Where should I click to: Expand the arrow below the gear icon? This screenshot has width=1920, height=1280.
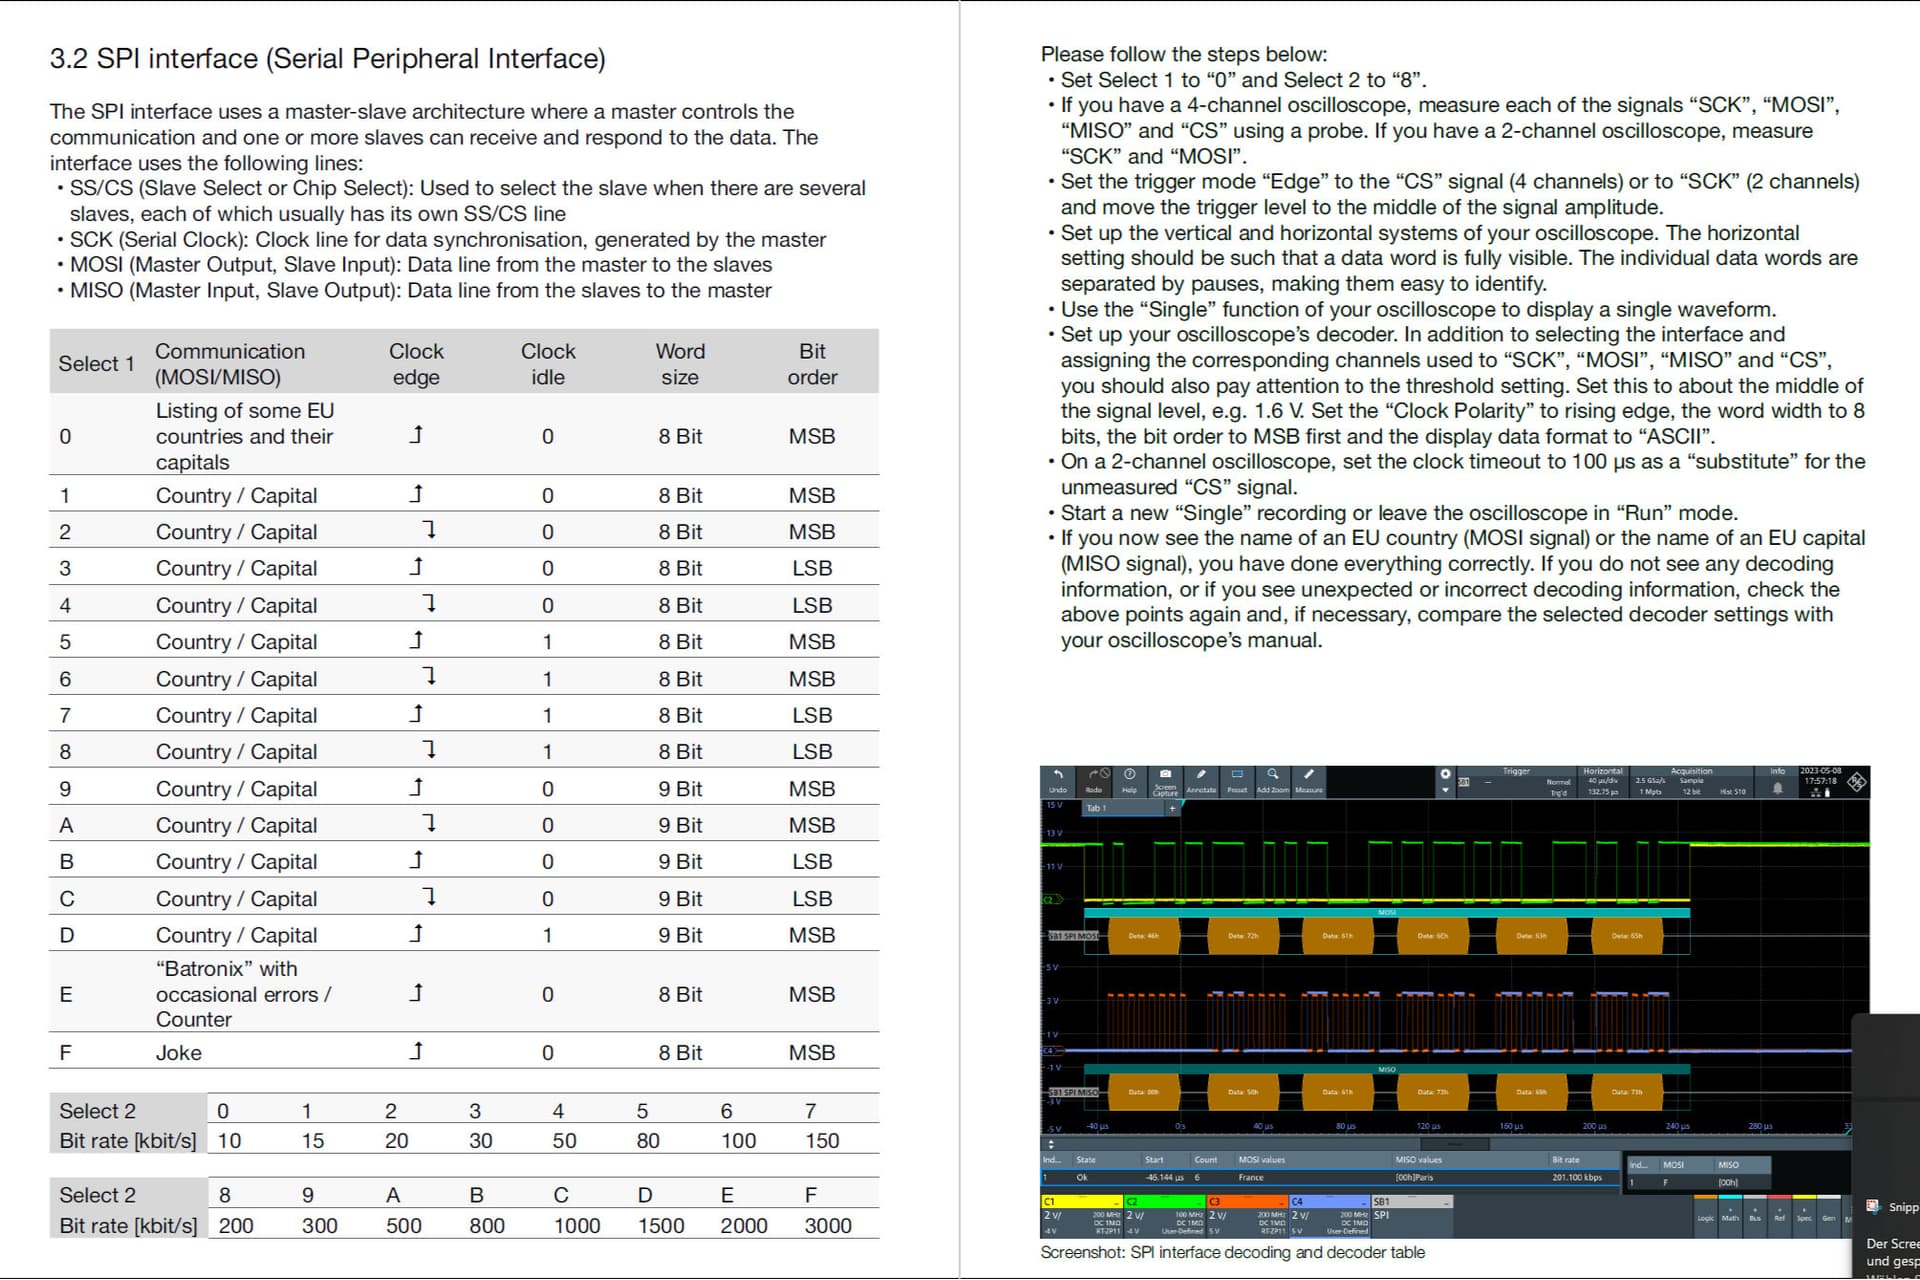click(1445, 790)
